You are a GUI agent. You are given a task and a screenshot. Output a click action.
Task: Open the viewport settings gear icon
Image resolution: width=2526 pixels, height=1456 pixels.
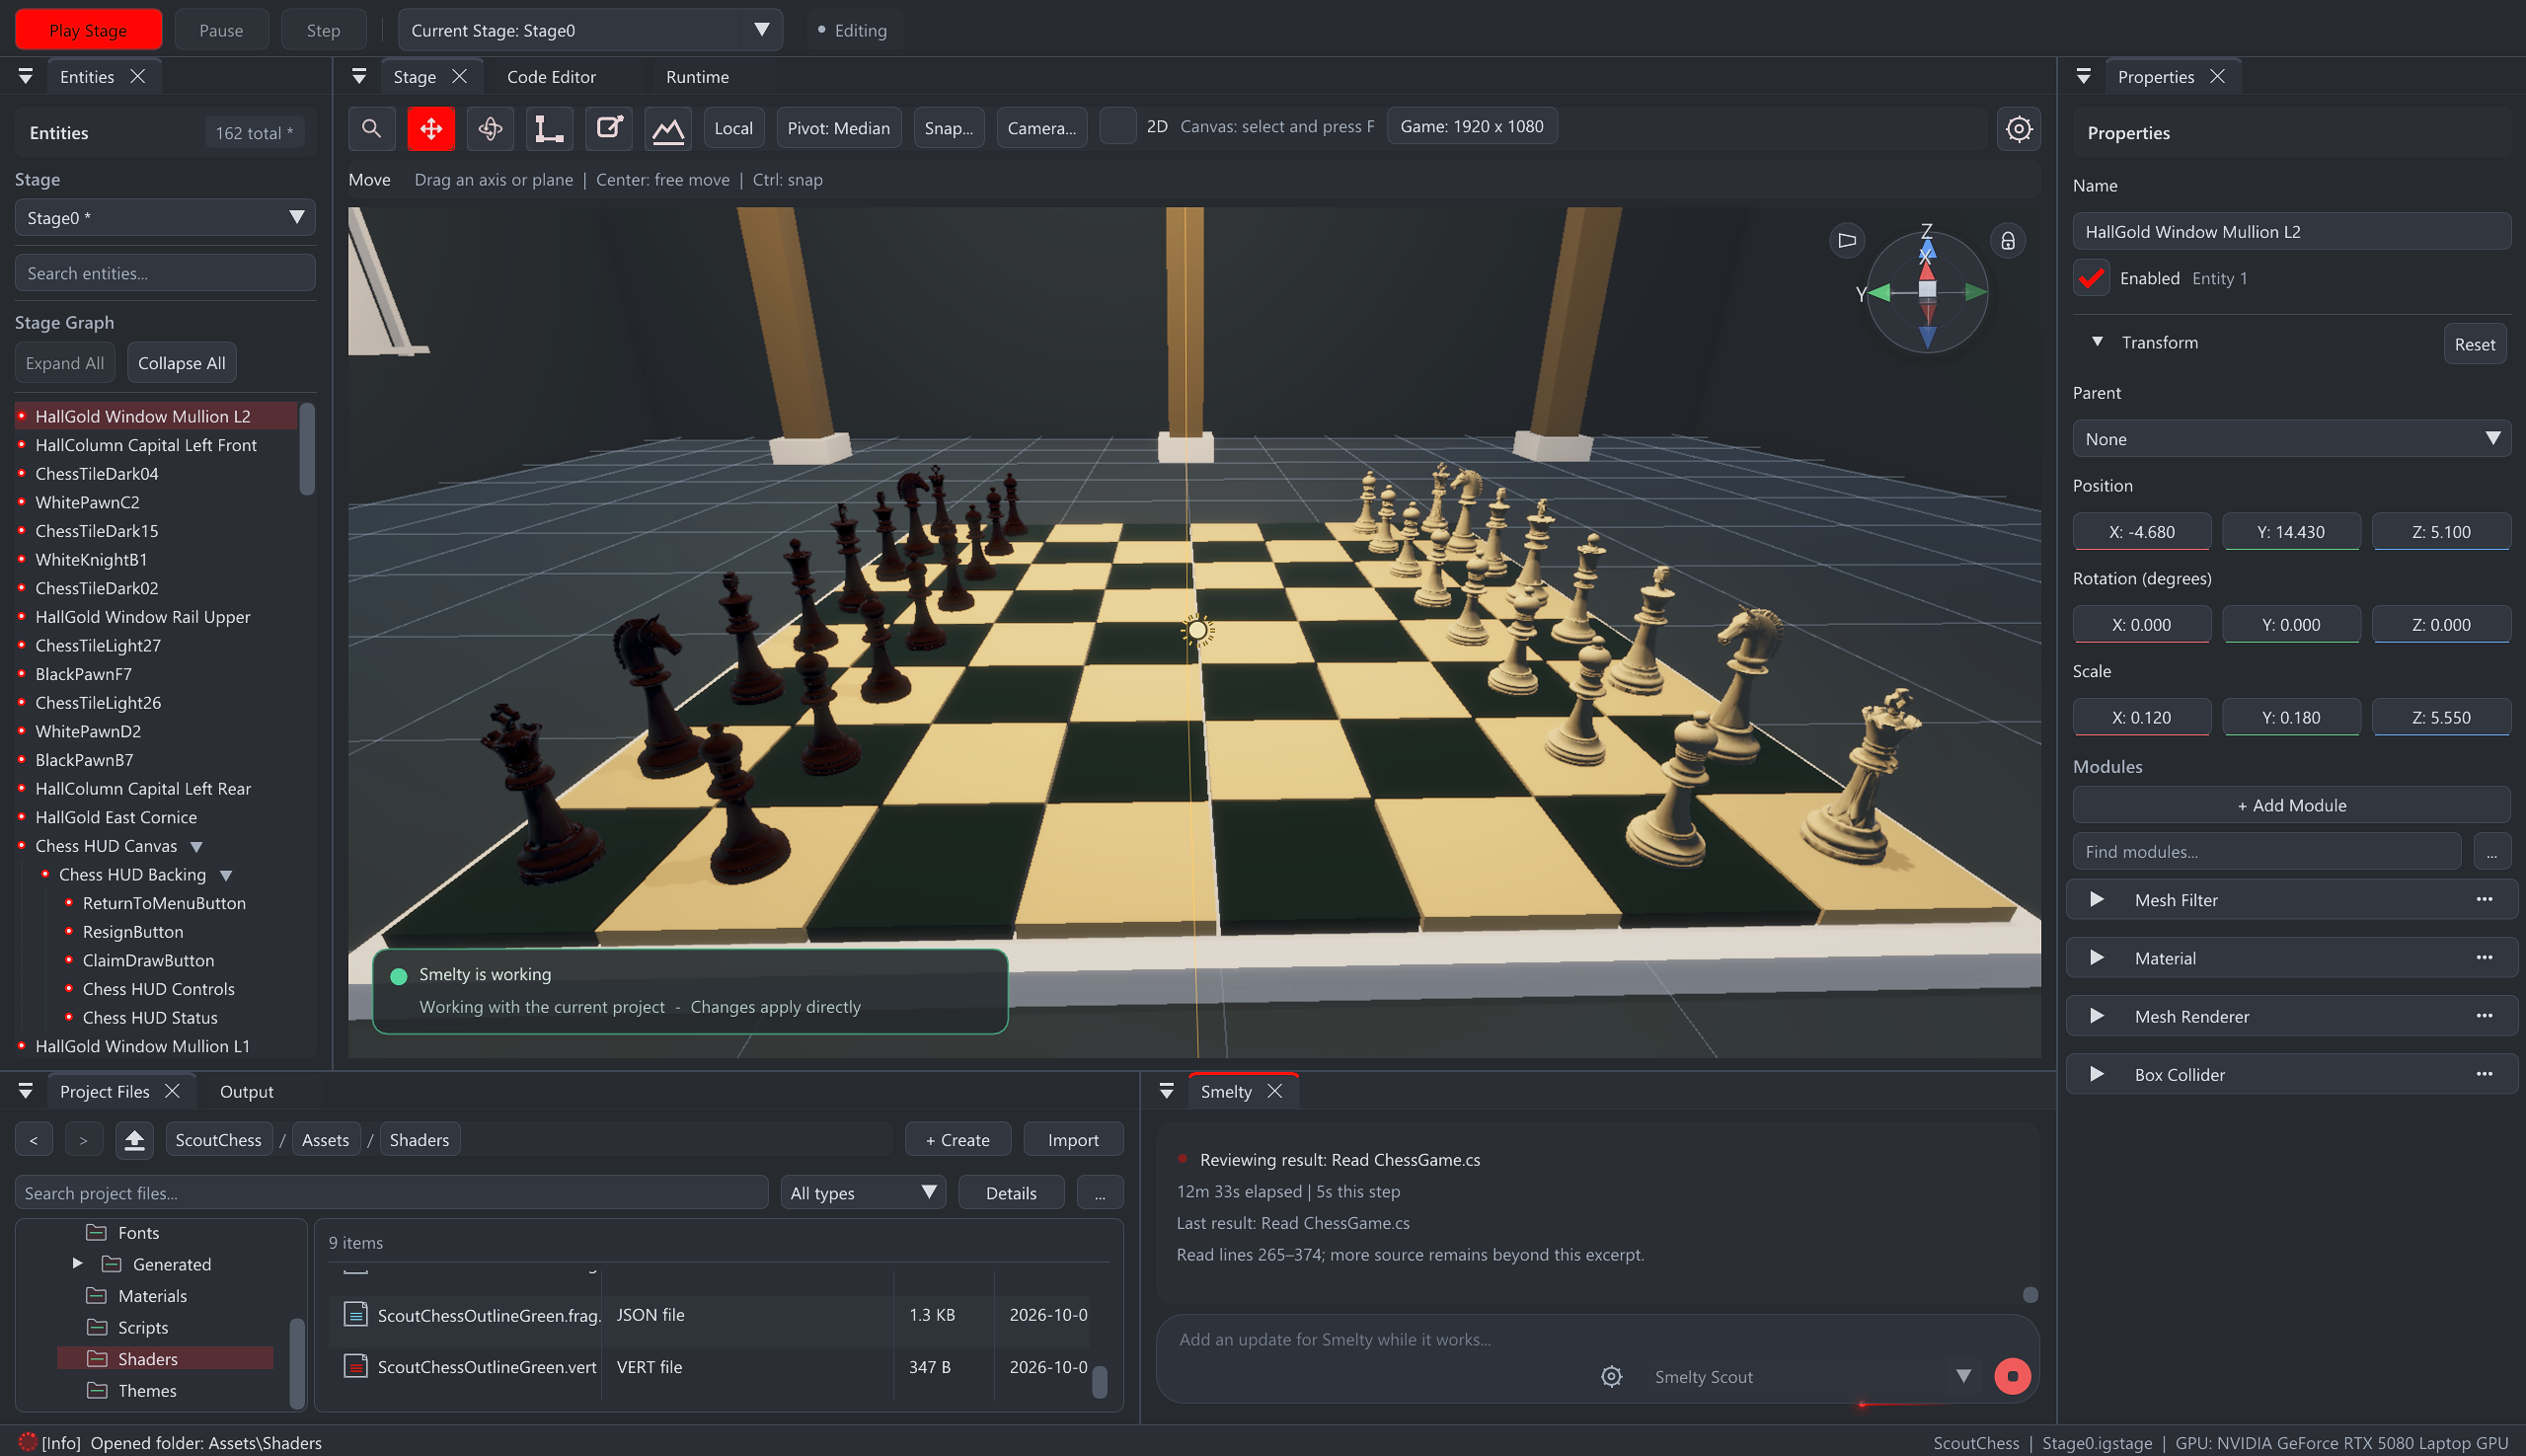click(x=2018, y=129)
